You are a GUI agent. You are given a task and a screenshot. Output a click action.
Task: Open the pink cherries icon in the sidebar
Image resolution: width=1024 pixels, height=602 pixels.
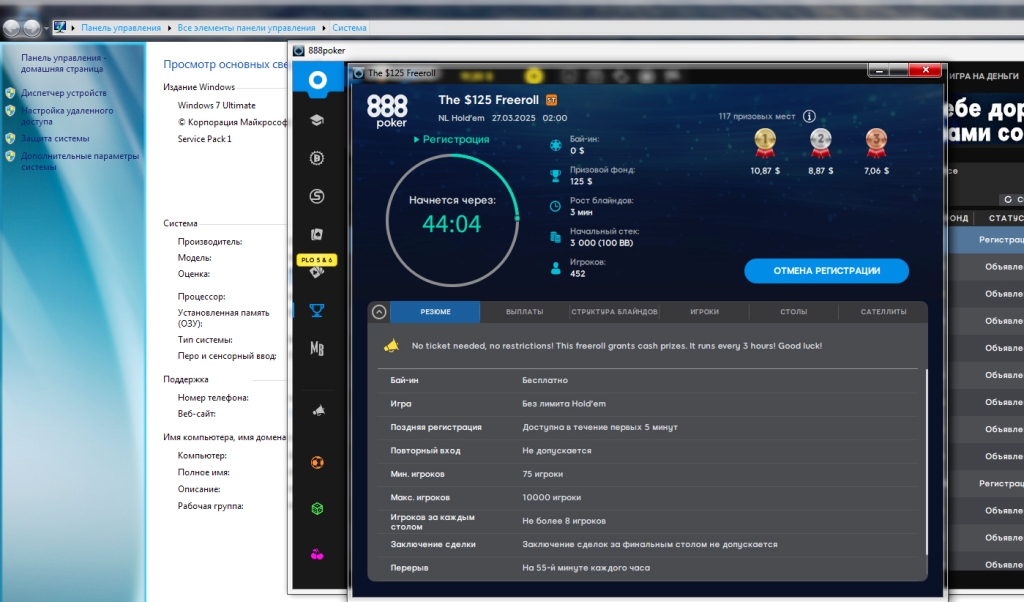(317, 554)
